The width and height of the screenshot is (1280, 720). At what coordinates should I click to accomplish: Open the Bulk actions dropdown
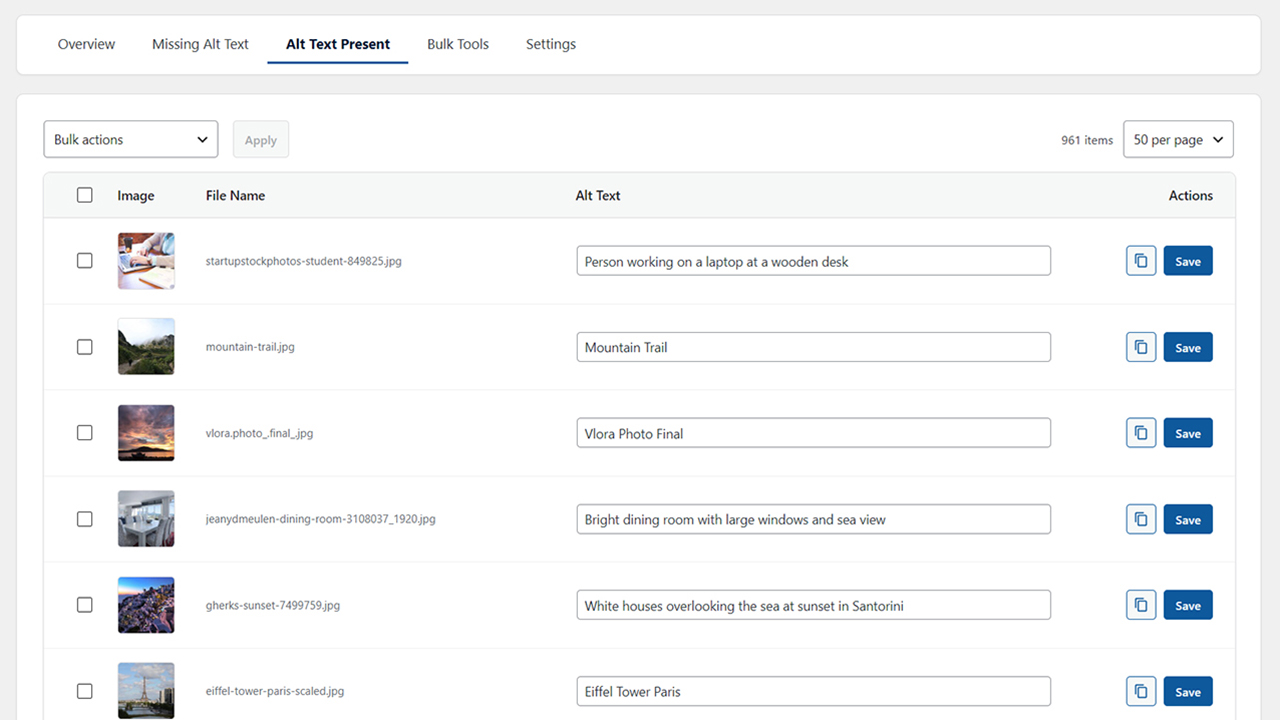(131, 140)
